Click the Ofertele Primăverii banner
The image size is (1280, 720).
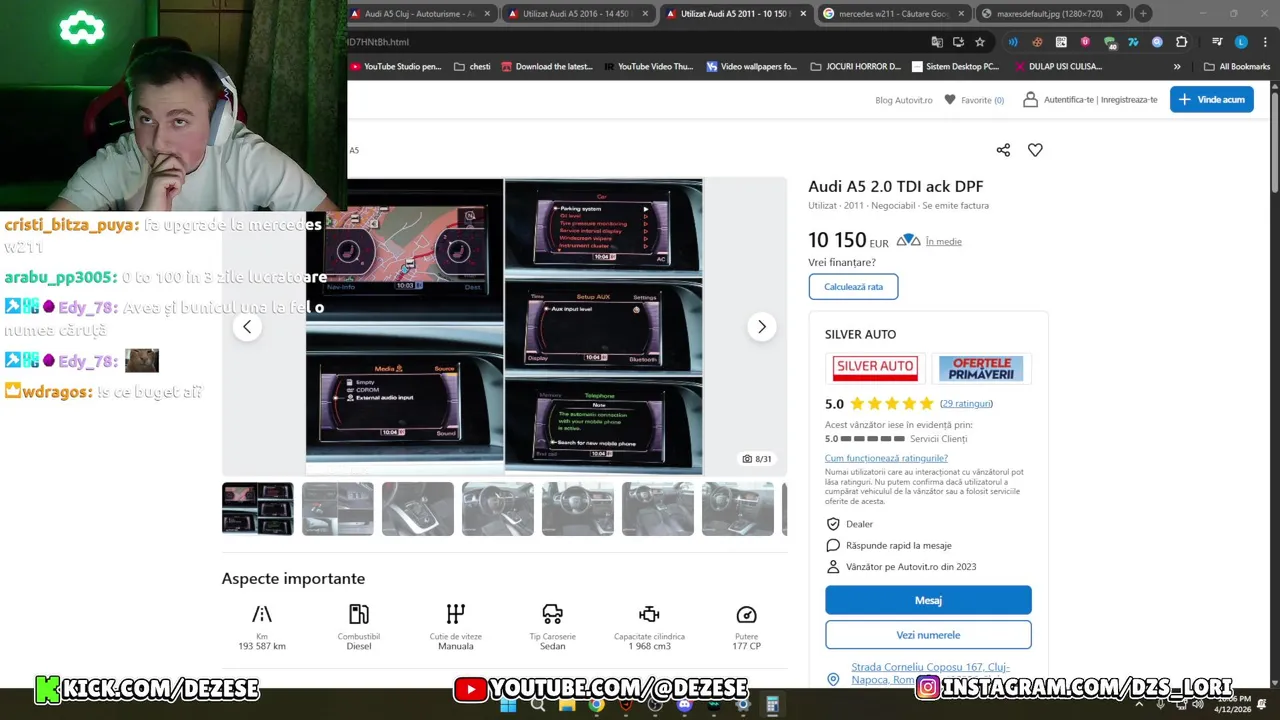pyautogui.click(x=980, y=368)
